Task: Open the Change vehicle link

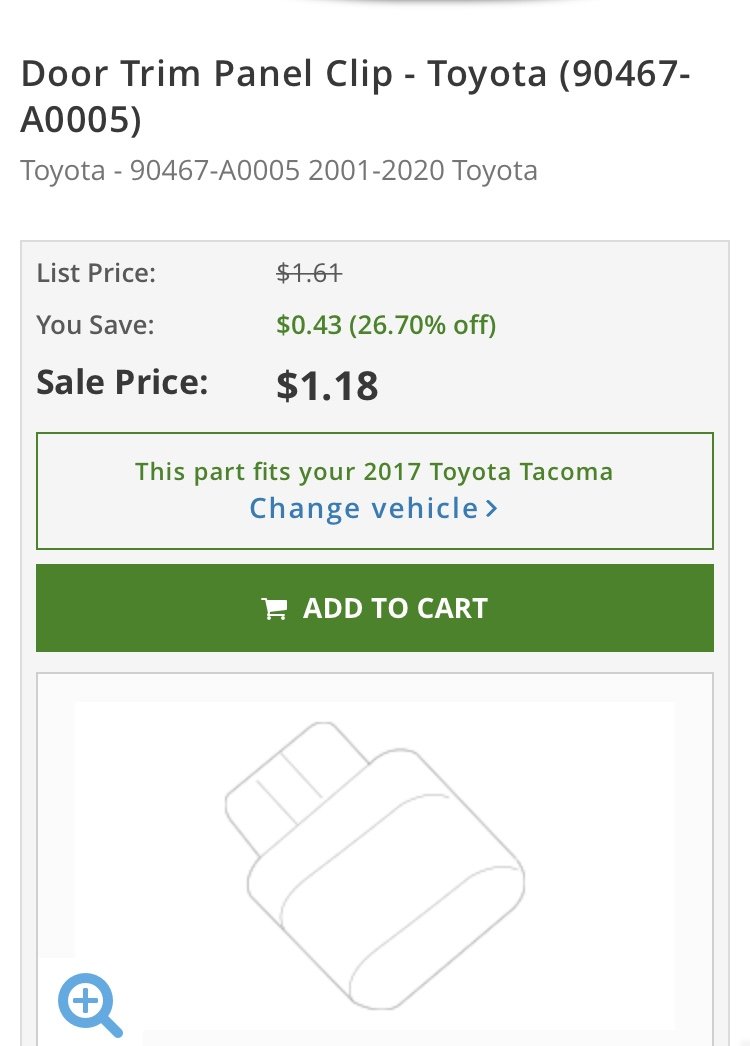Action: point(374,508)
